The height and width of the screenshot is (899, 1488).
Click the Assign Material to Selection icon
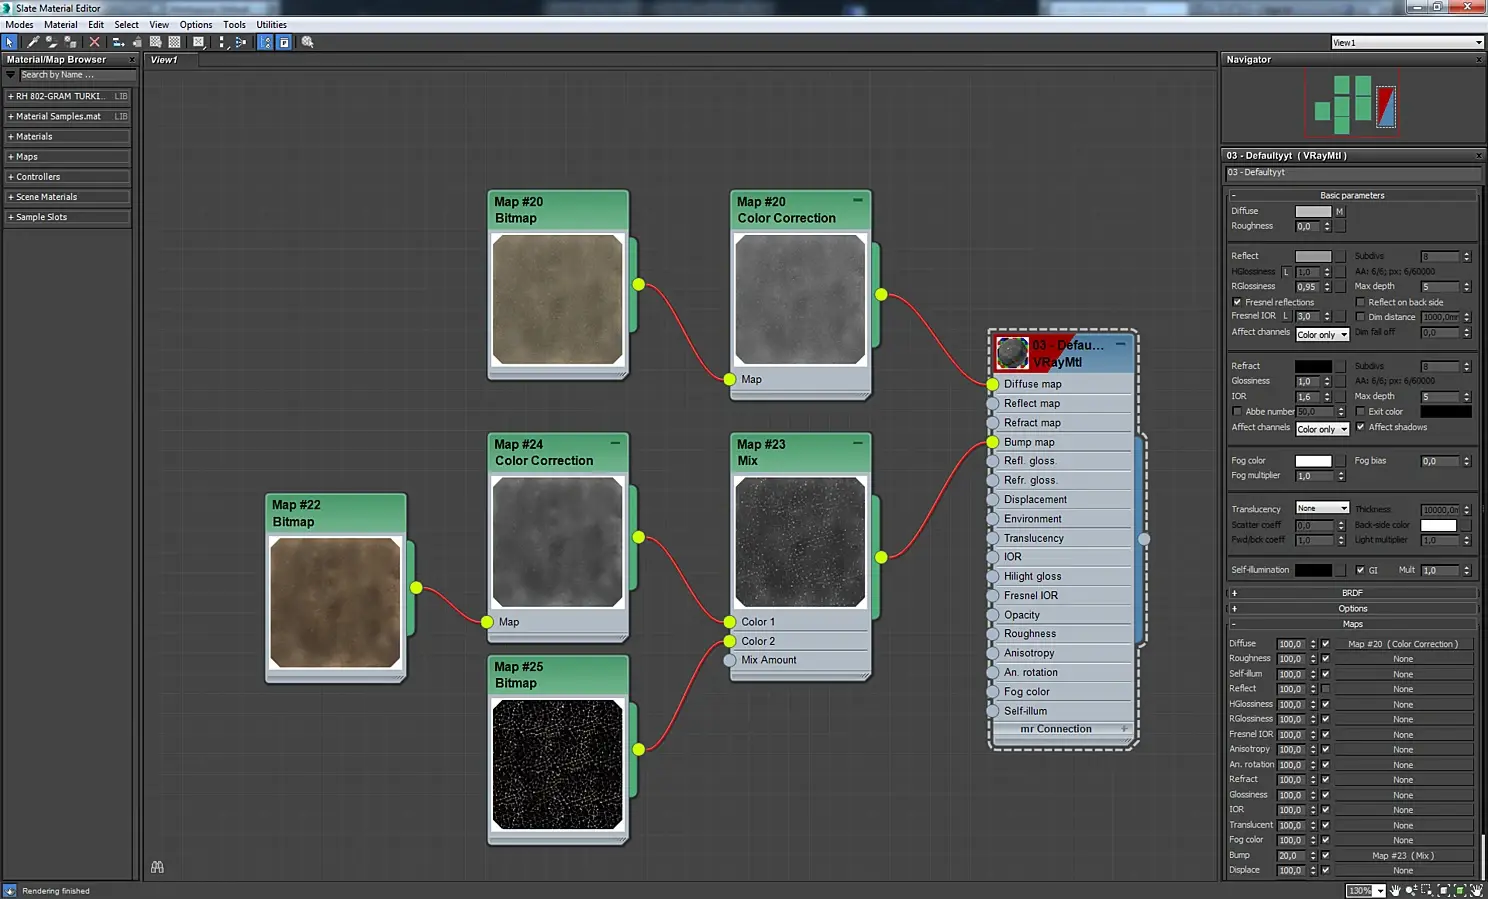click(71, 42)
